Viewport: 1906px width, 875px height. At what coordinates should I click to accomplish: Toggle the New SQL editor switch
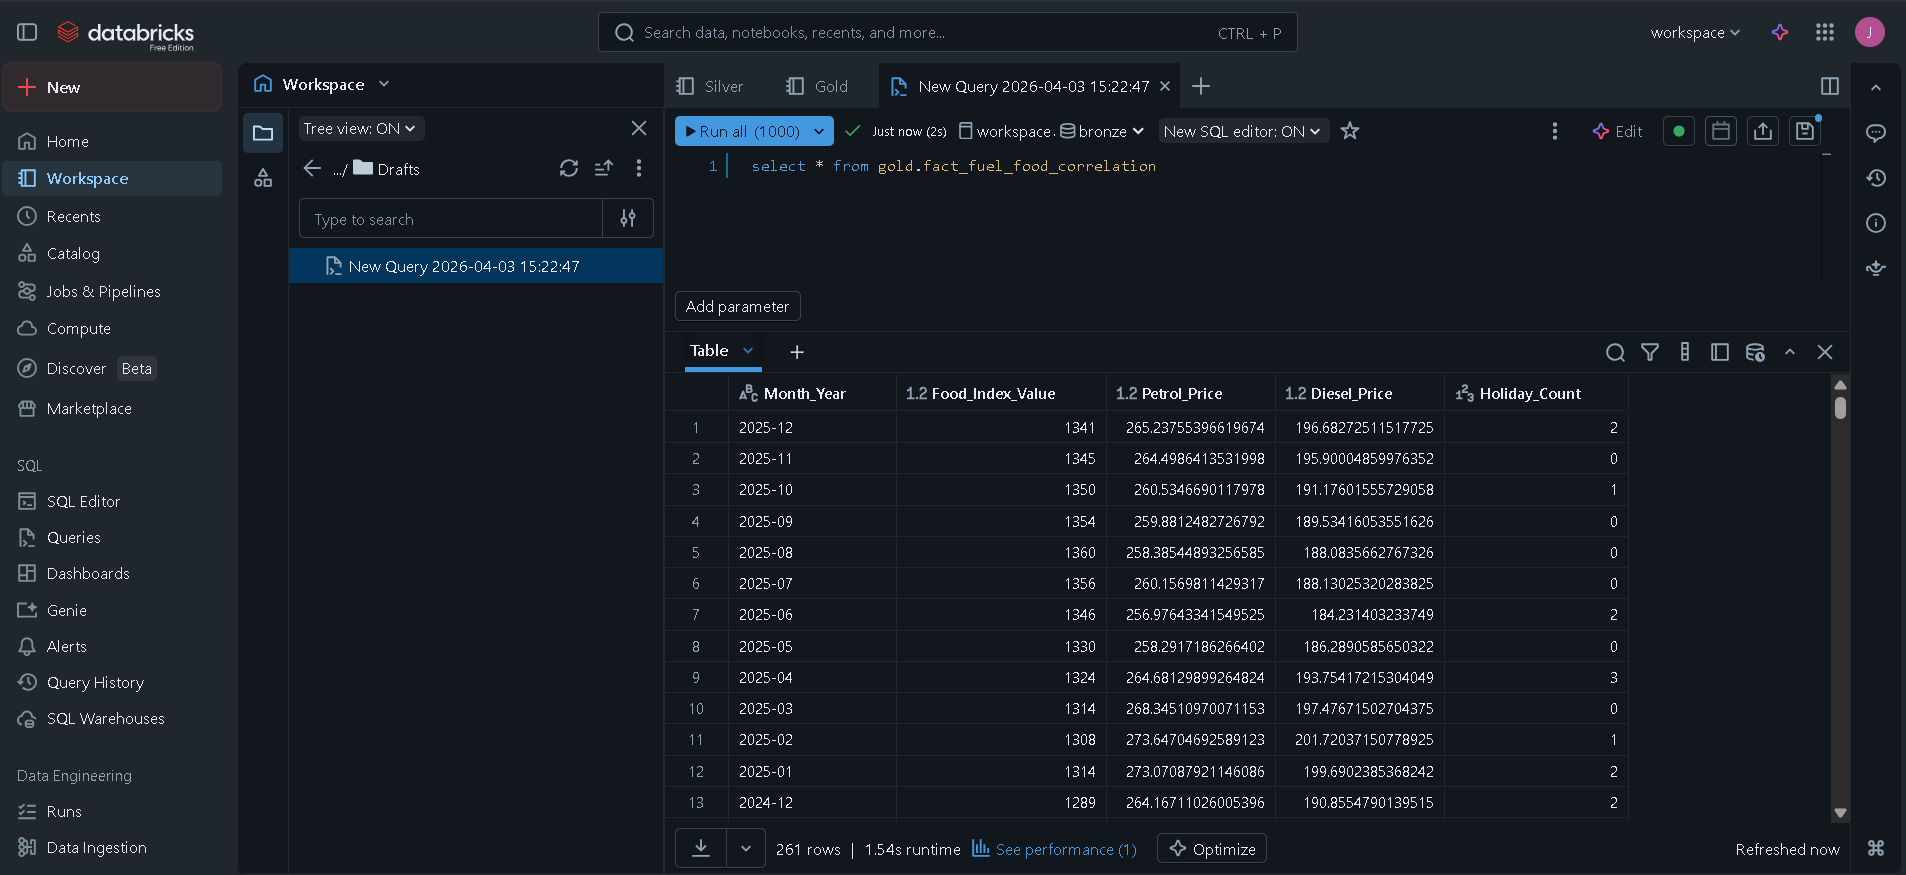point(1242,131)
